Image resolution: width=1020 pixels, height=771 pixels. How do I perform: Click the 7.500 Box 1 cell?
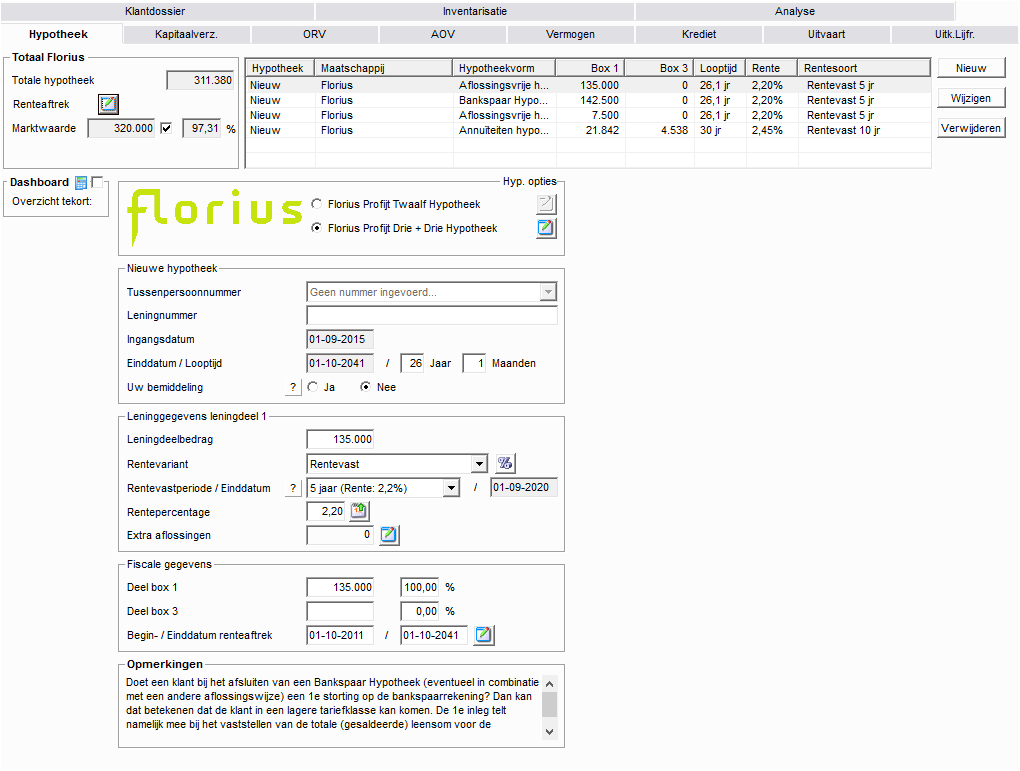click(591, 115)
